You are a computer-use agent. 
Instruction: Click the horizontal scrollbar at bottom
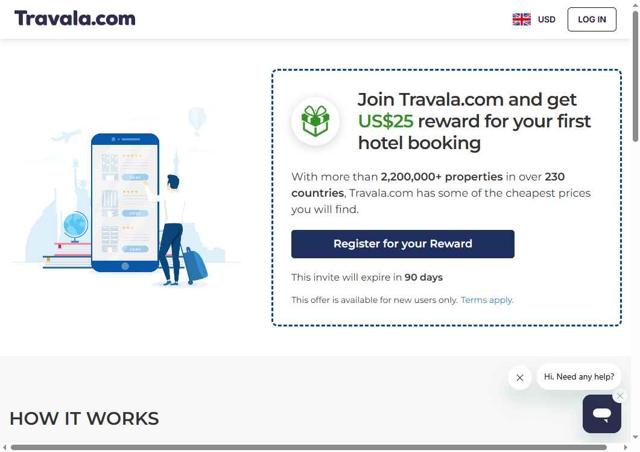tap(309, 448)
